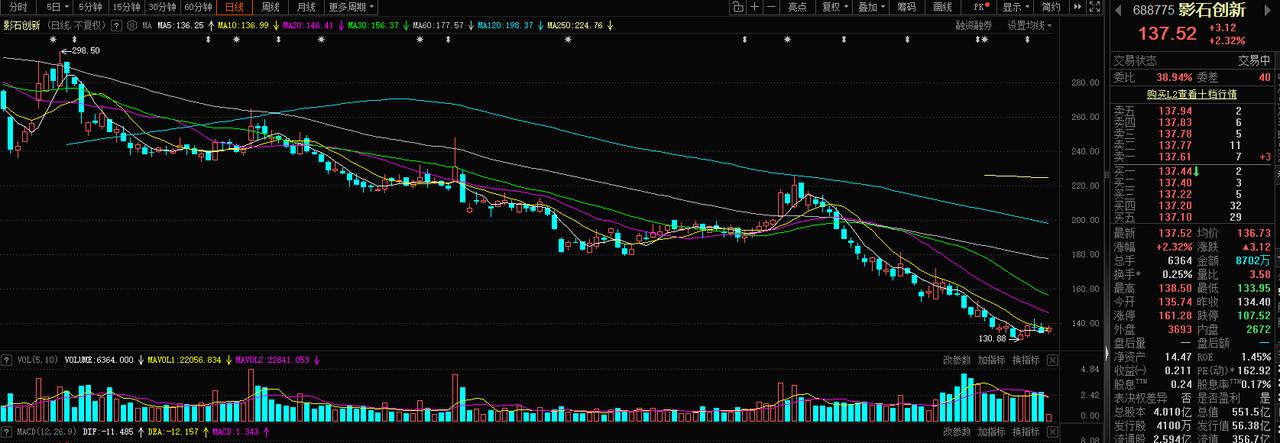Toggle the 画线 drawing tool
The image size is (1280, 443).
[x=942, y=7]
